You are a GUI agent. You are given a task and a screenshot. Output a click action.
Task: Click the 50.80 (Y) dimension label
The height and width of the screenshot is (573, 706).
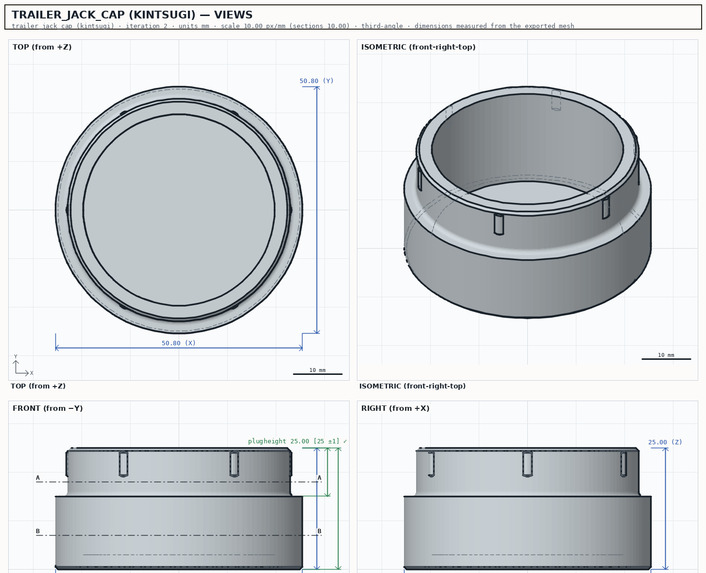(317, 81)
